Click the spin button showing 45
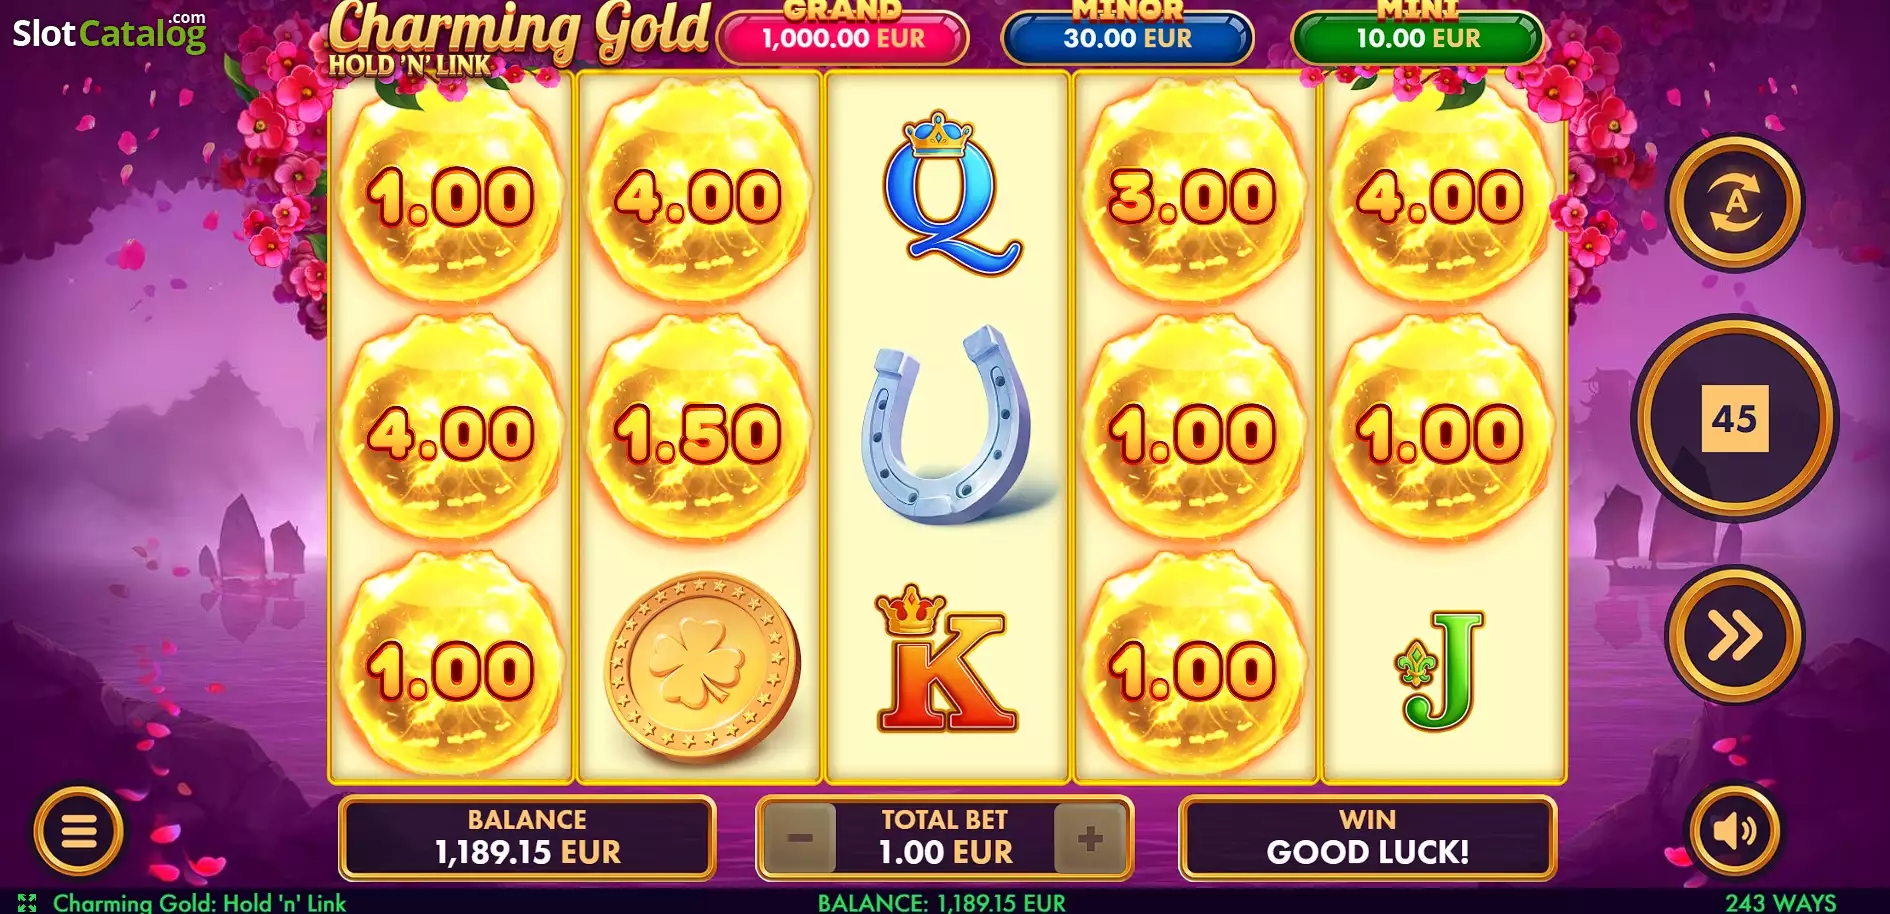 click(x=1735, y=418)
